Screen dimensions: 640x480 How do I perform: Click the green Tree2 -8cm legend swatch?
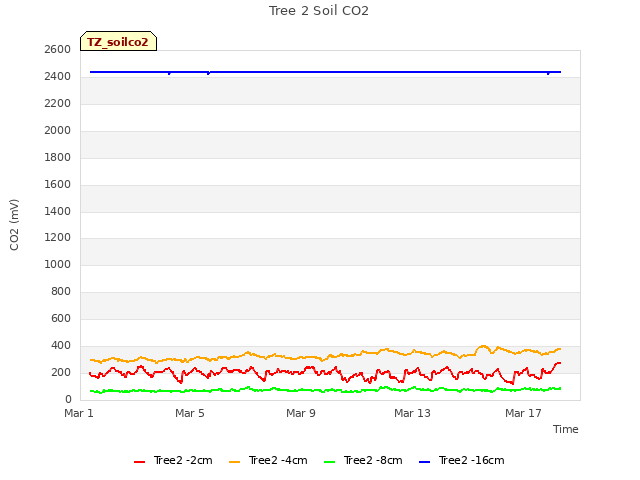(329, 462)
